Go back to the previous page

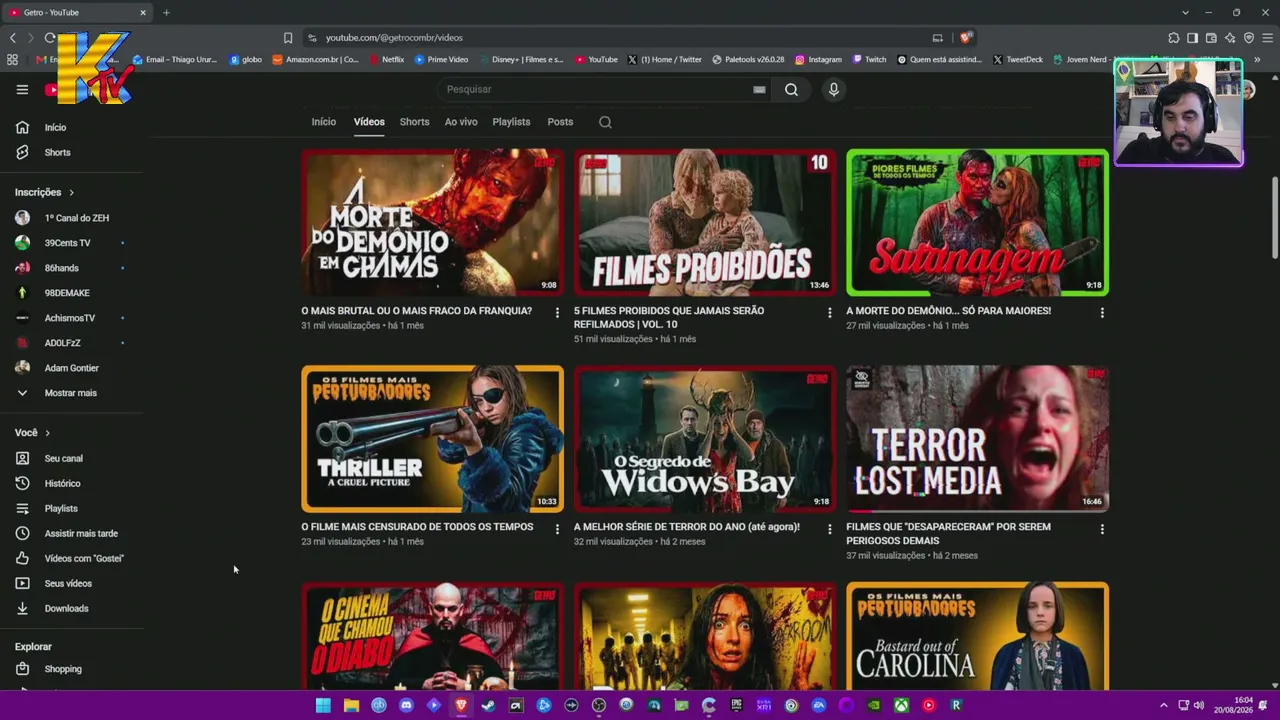tap(13, 38)
